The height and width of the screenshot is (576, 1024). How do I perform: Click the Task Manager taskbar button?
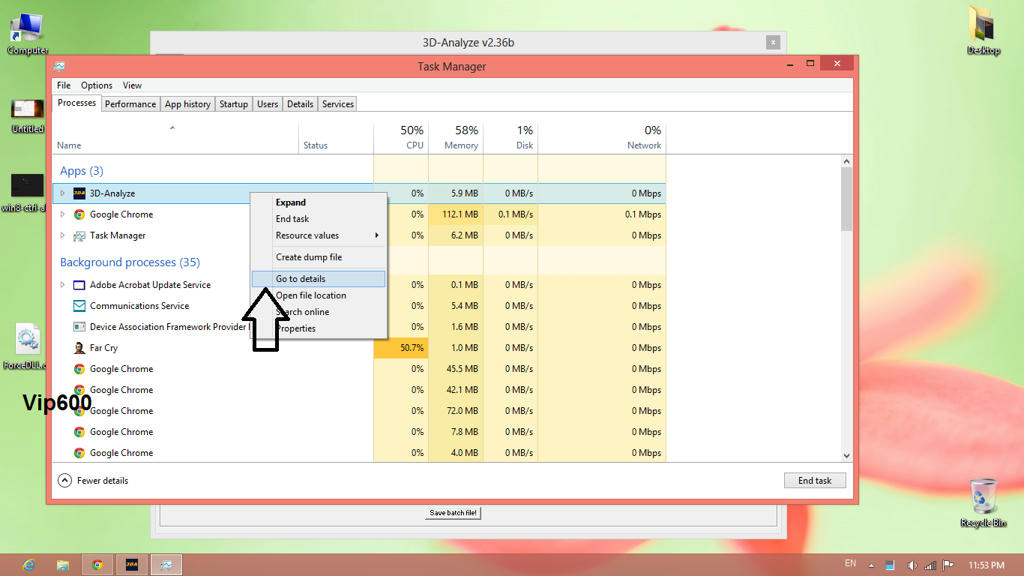167,565
